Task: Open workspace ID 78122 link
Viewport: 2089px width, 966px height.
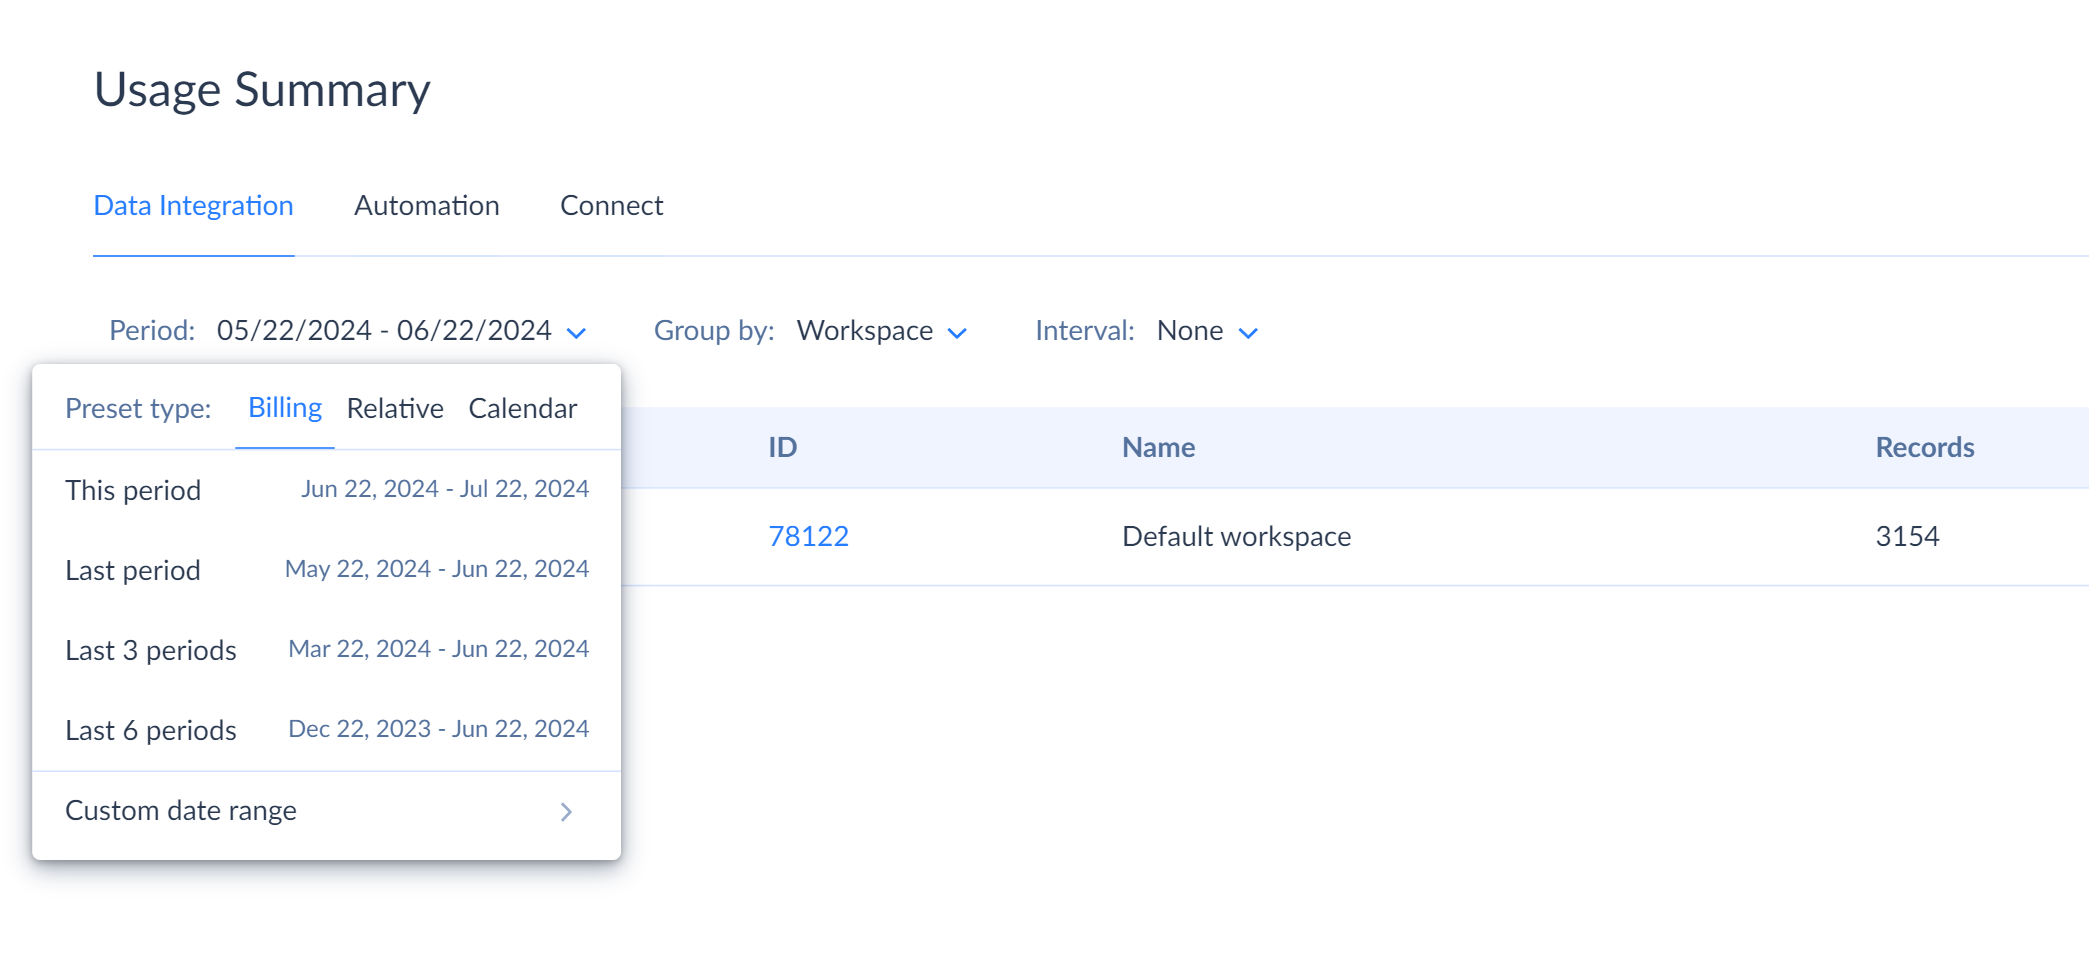Action: coord(808,537)
